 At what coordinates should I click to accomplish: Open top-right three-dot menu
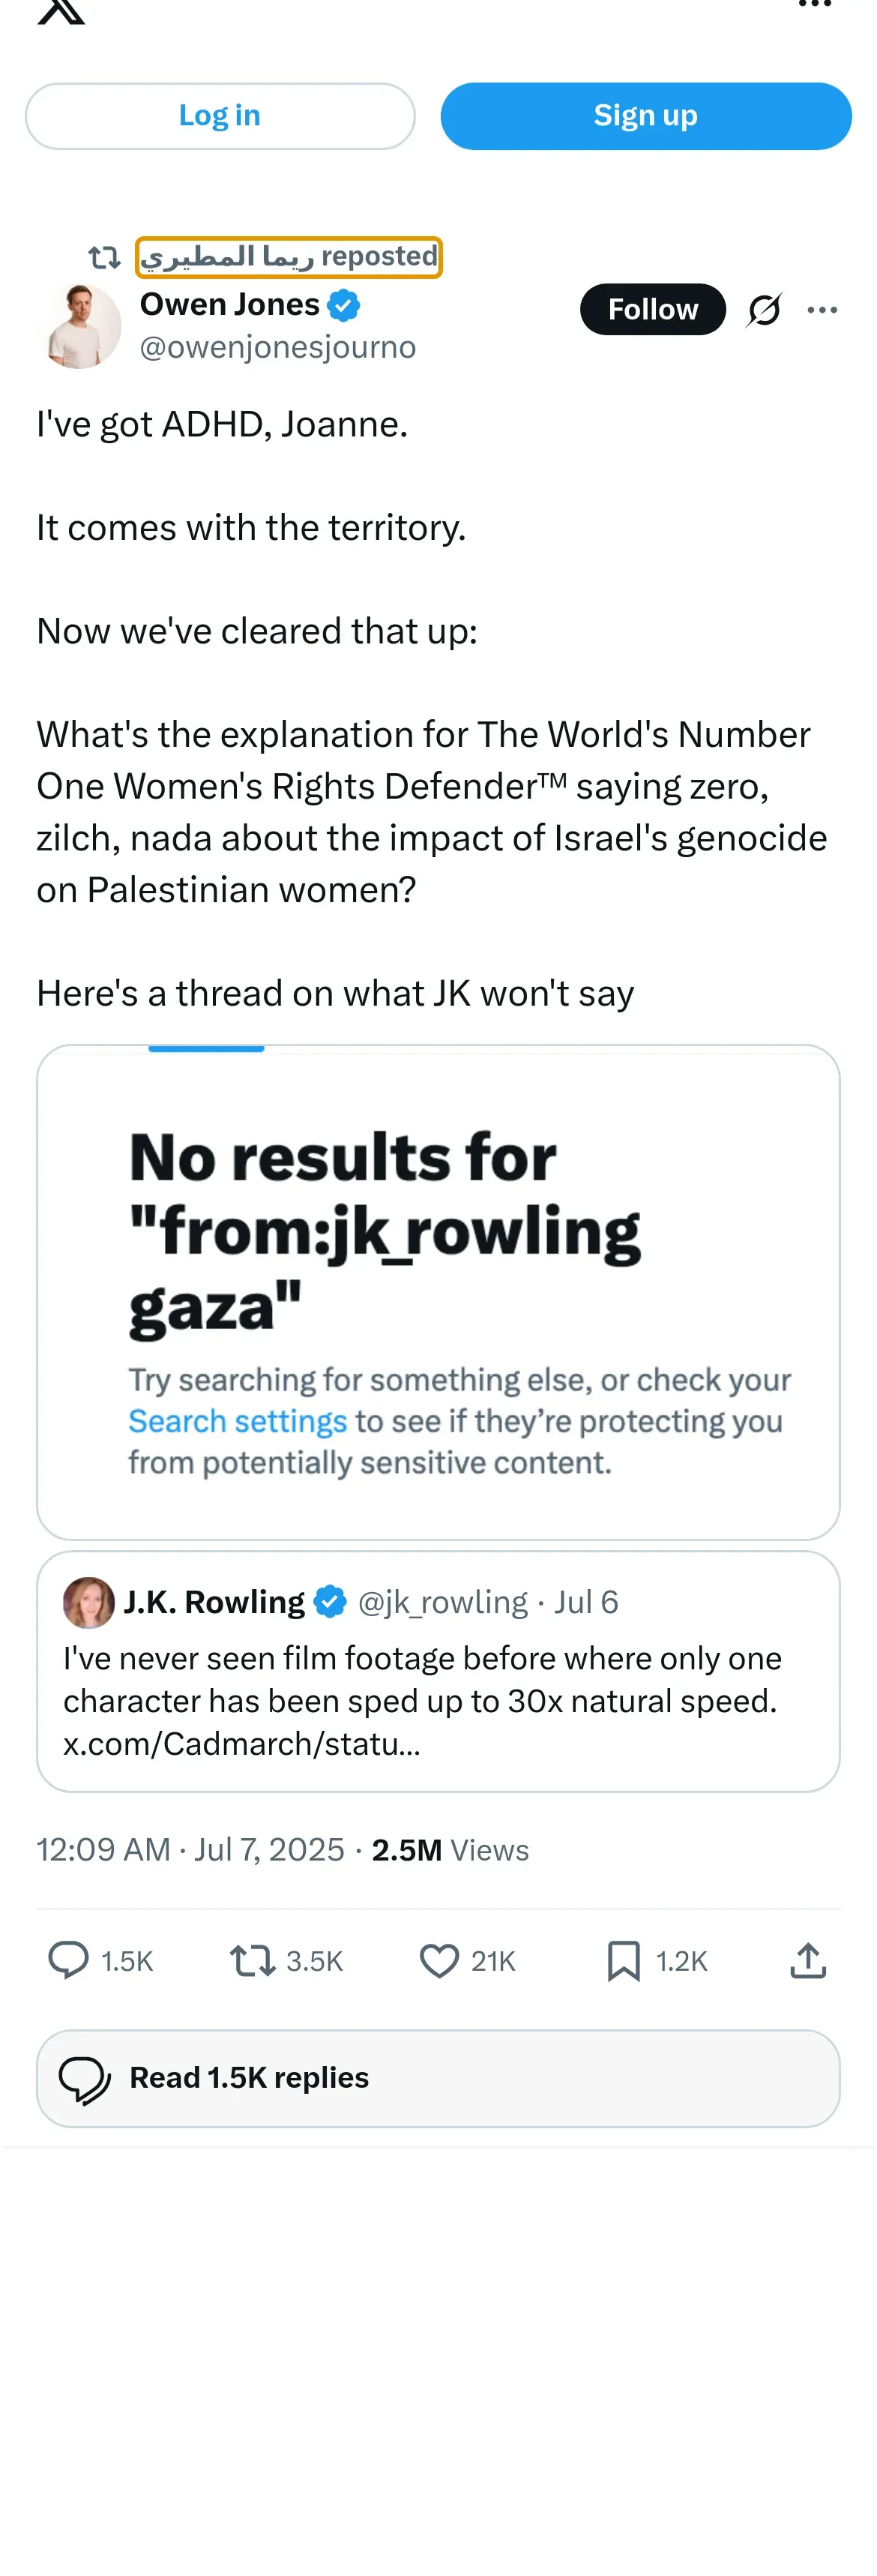tap(814, 5)
